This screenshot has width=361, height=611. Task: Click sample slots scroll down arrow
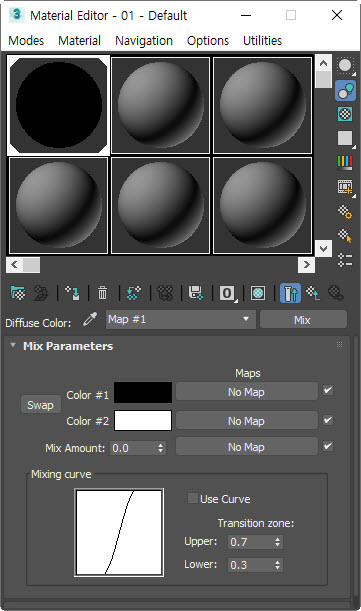[323, 248]
